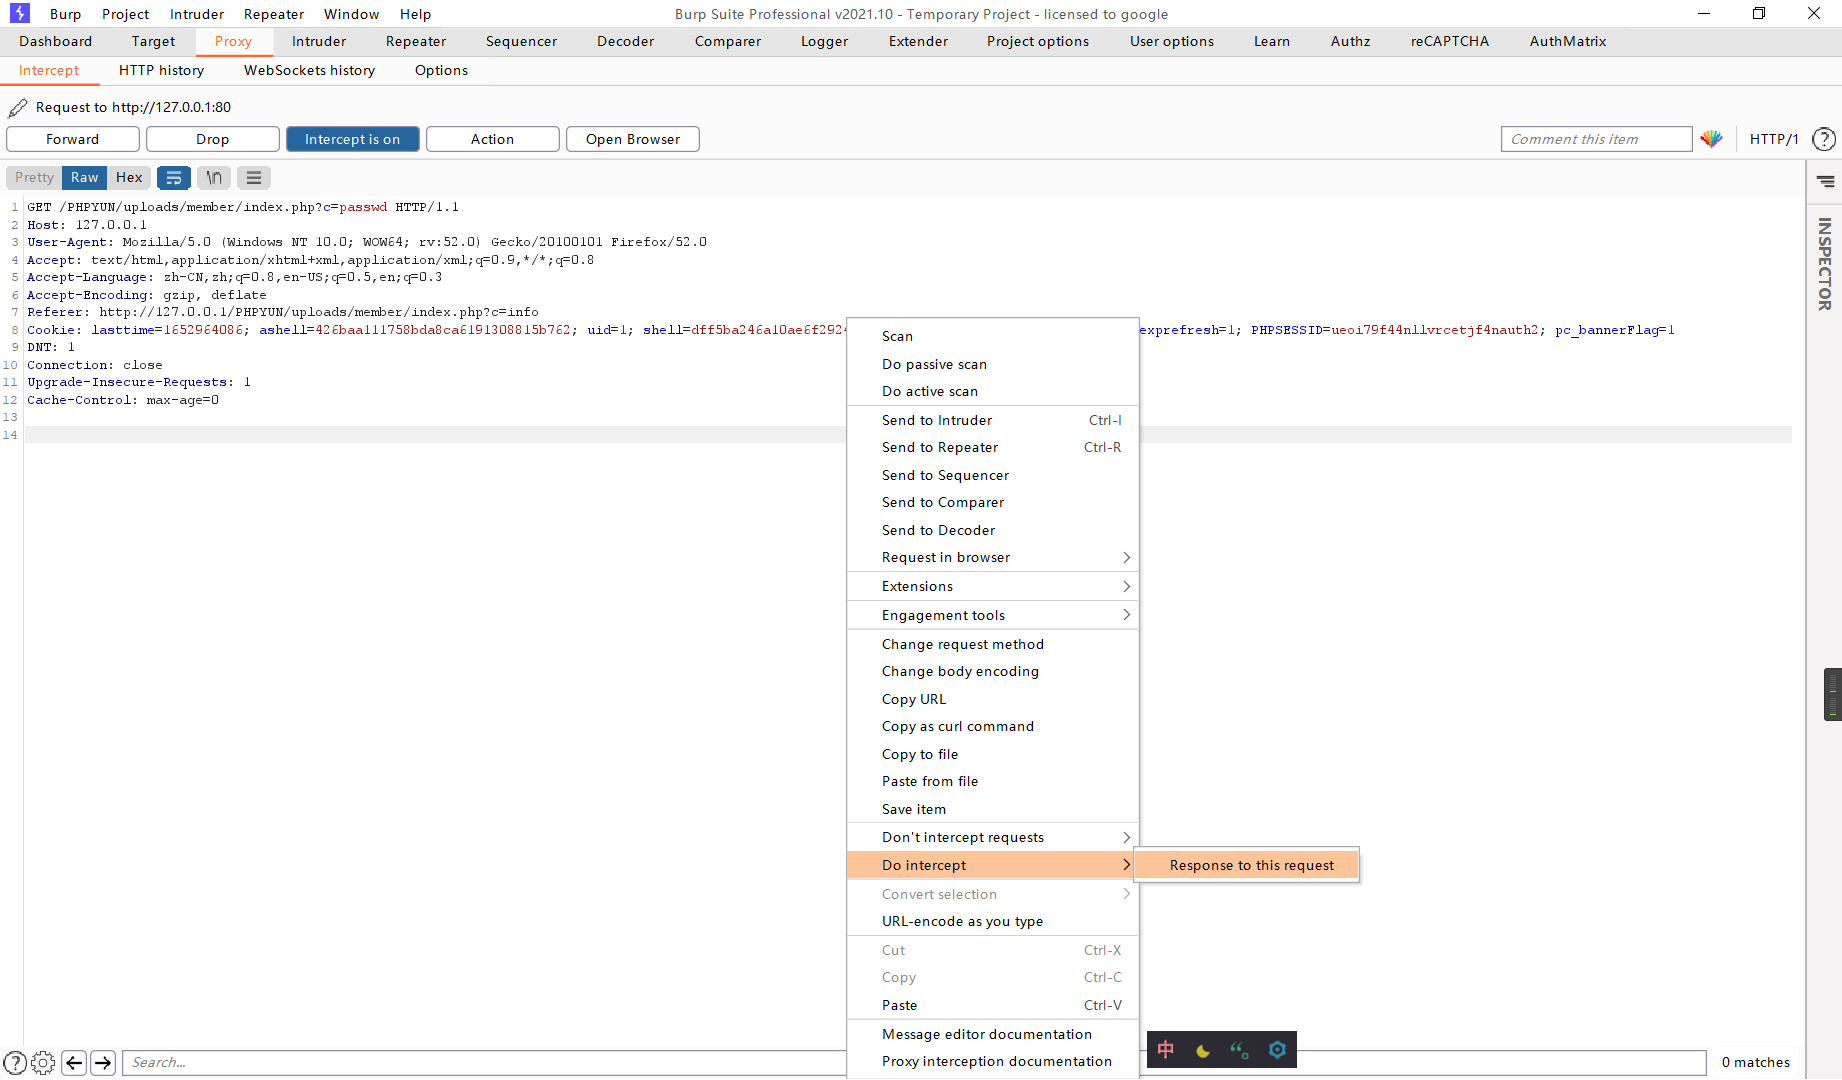Switch the editor to Pretty view
This screenshot has height=1080, width=1842.
pos(35,178)
